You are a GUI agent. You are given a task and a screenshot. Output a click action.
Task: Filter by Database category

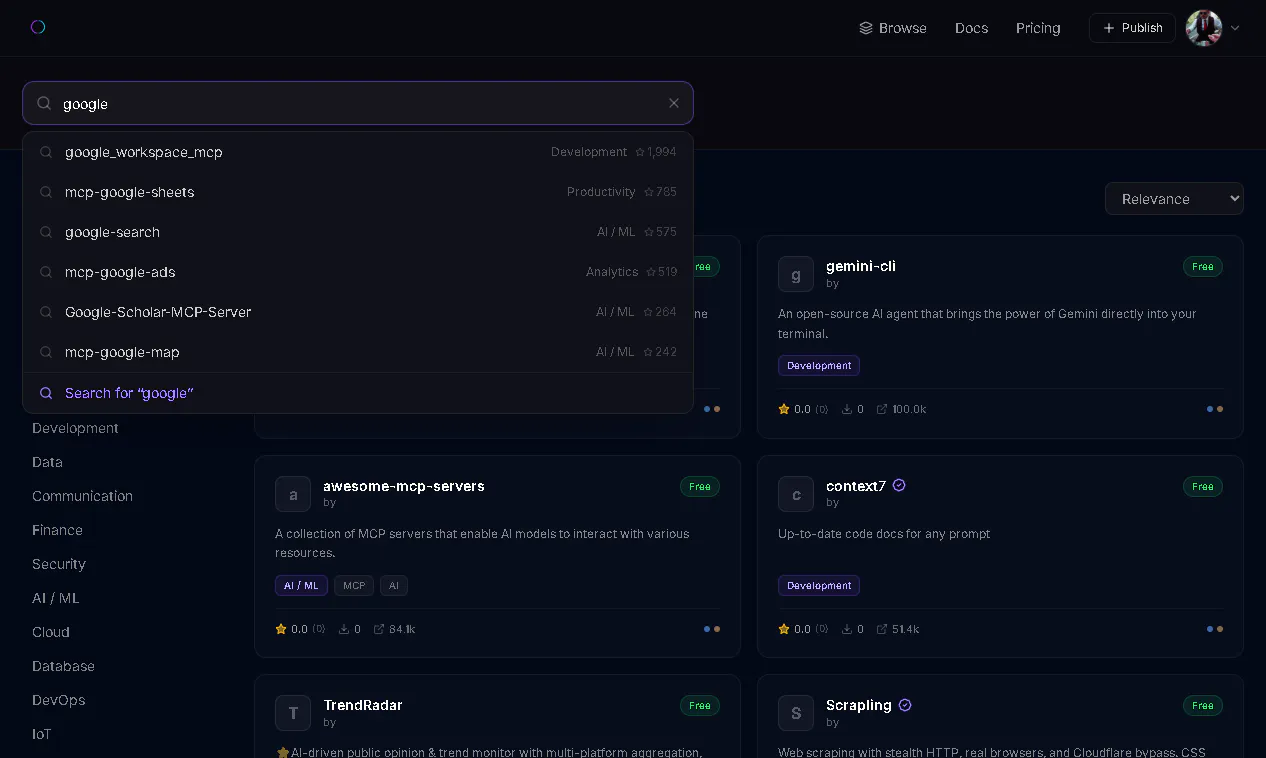click(x=63, y=666)
